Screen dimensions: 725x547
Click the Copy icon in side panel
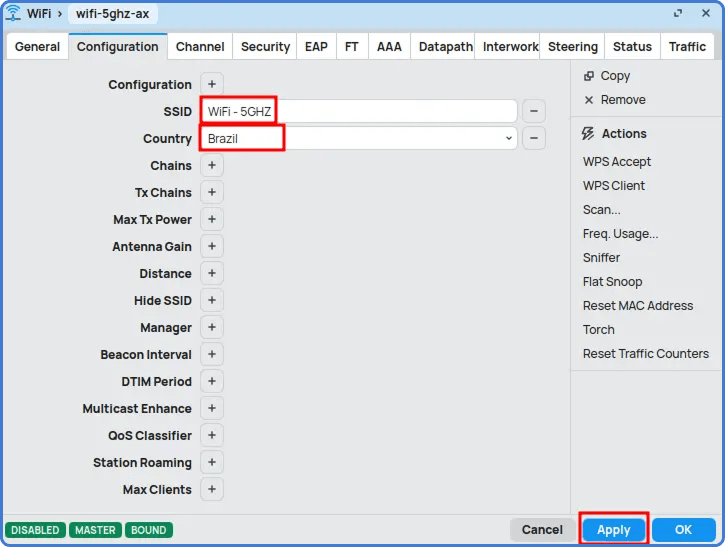pyautogui.click(x=589, y=76)
